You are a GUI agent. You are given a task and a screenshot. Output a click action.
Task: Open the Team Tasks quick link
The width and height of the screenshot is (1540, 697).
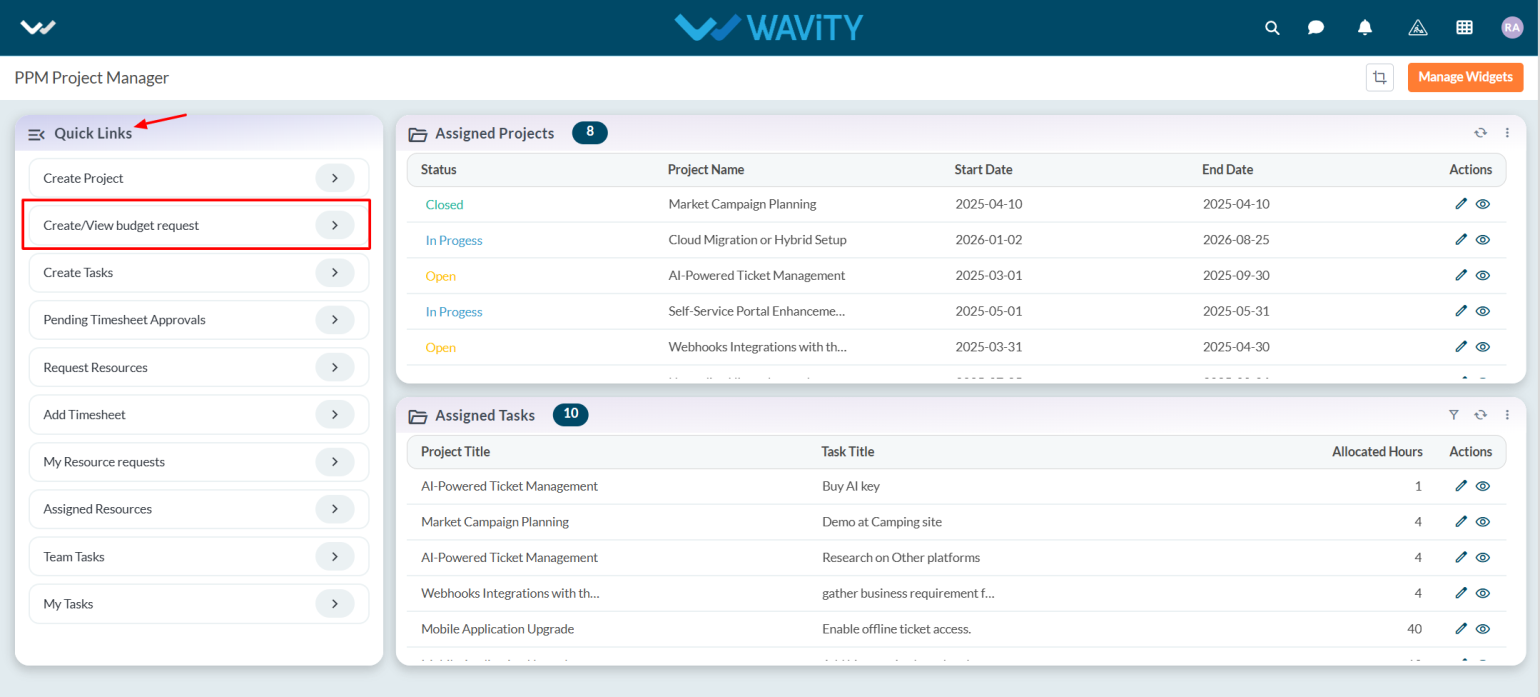point(199,556)
